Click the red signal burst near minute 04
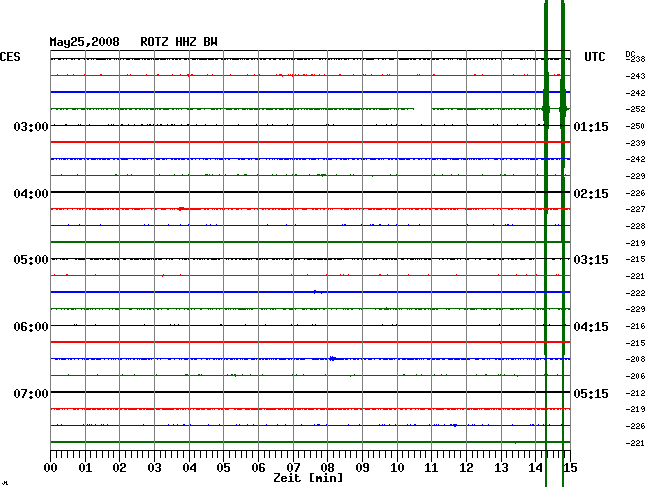 (x=181, y=209)
